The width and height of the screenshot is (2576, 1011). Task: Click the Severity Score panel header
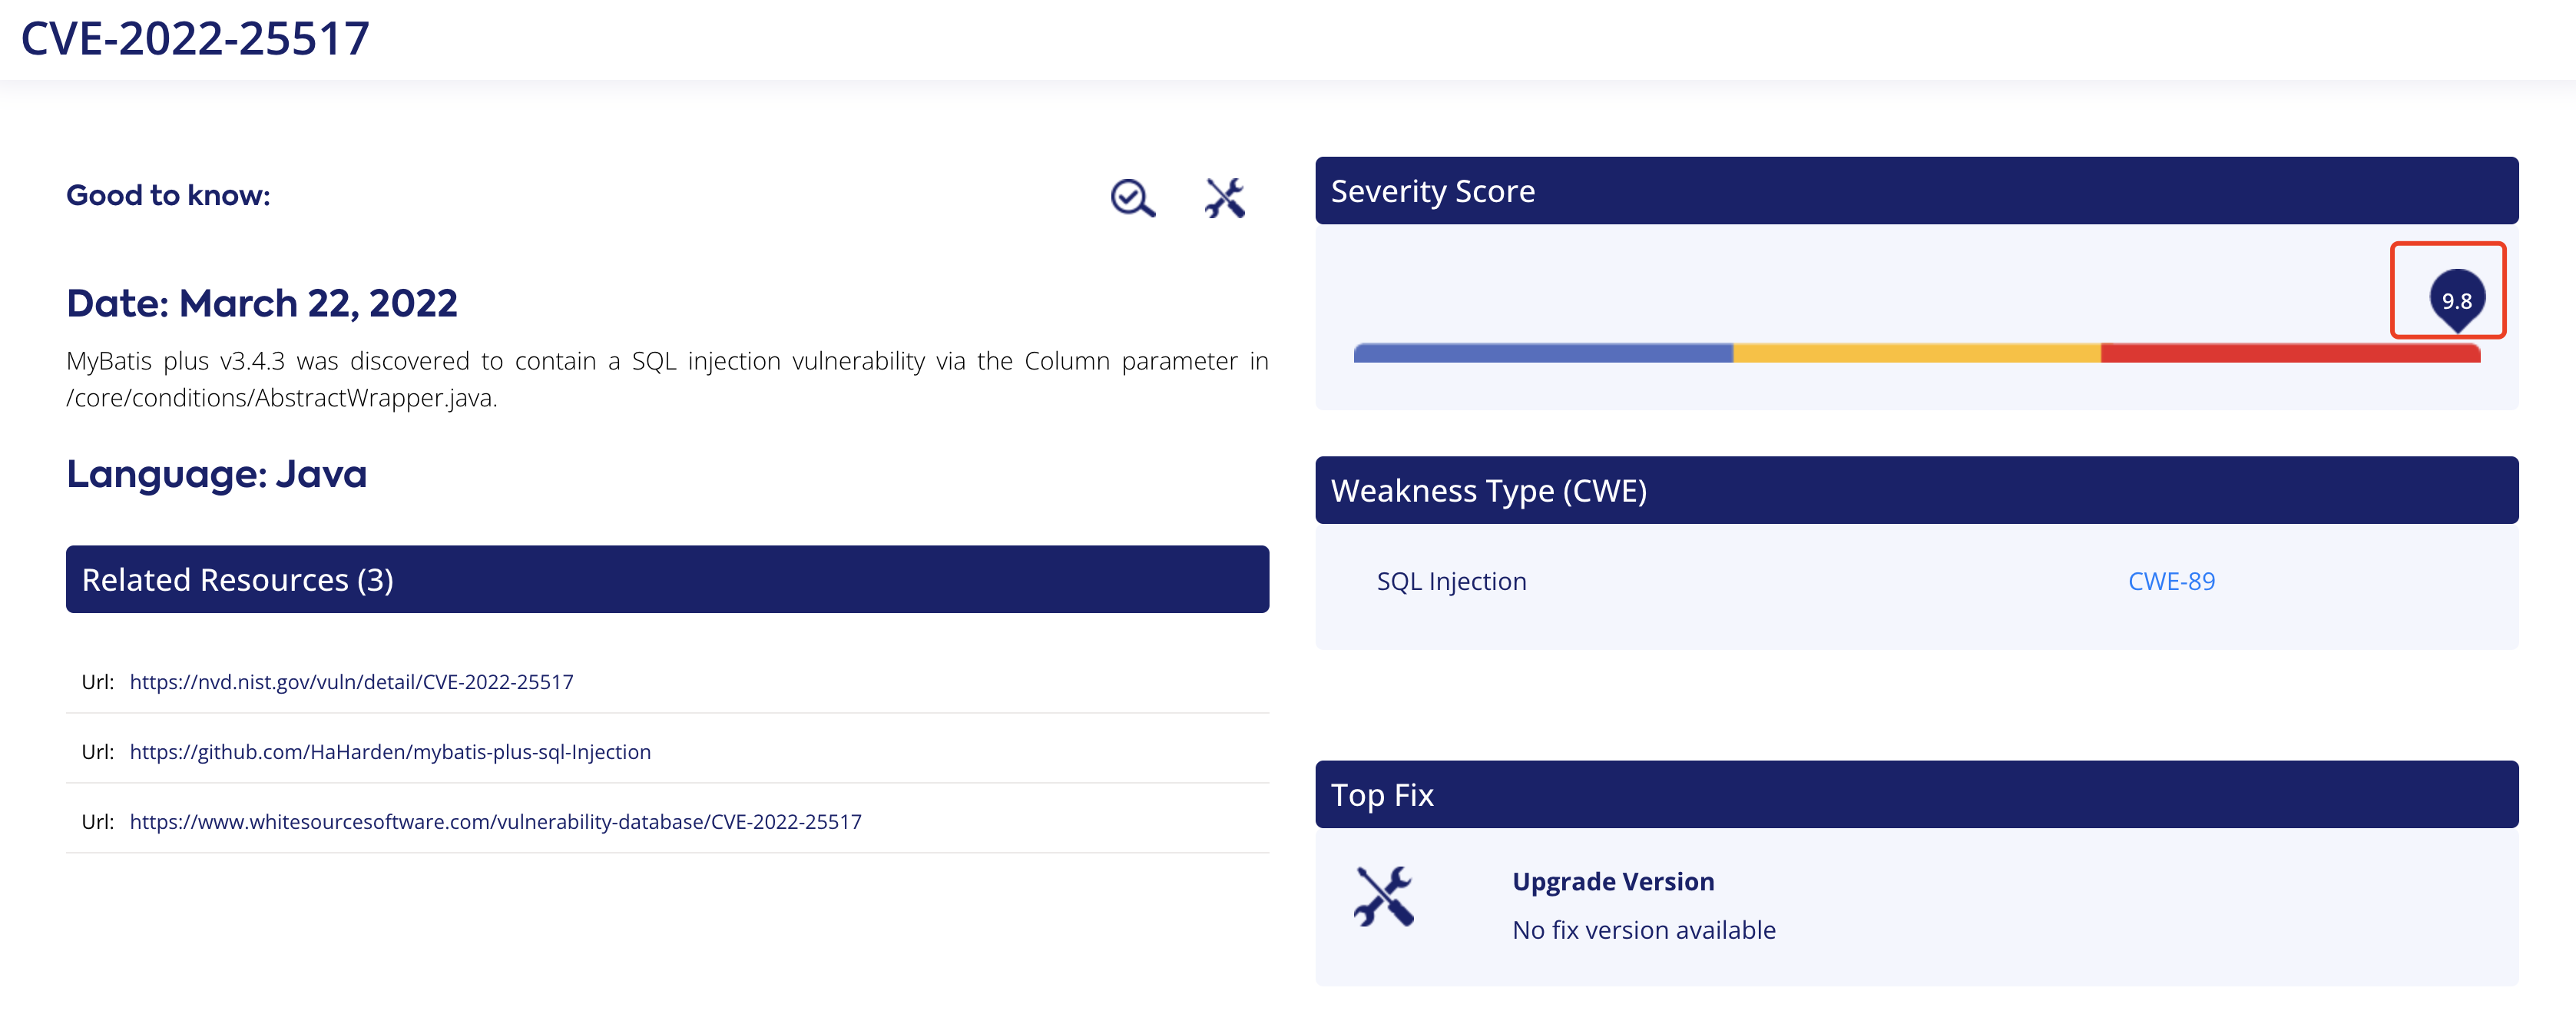[x=1916, y=190]
